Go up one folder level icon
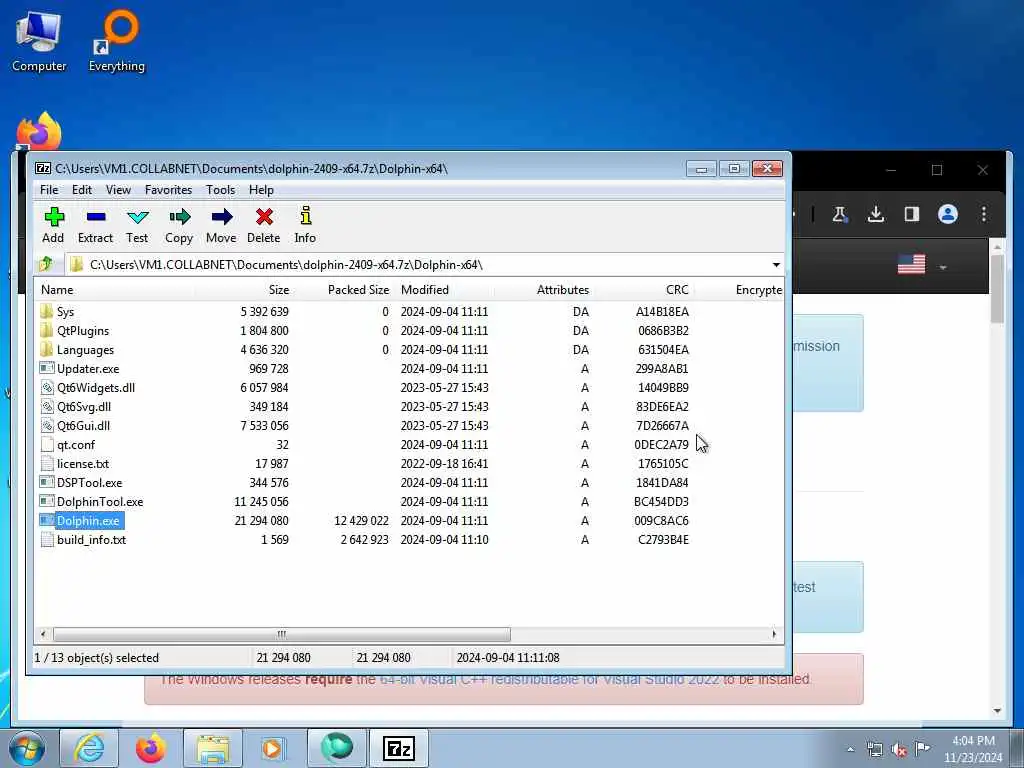The height and width of the screenshot is (768, 1024). point(46,264)
